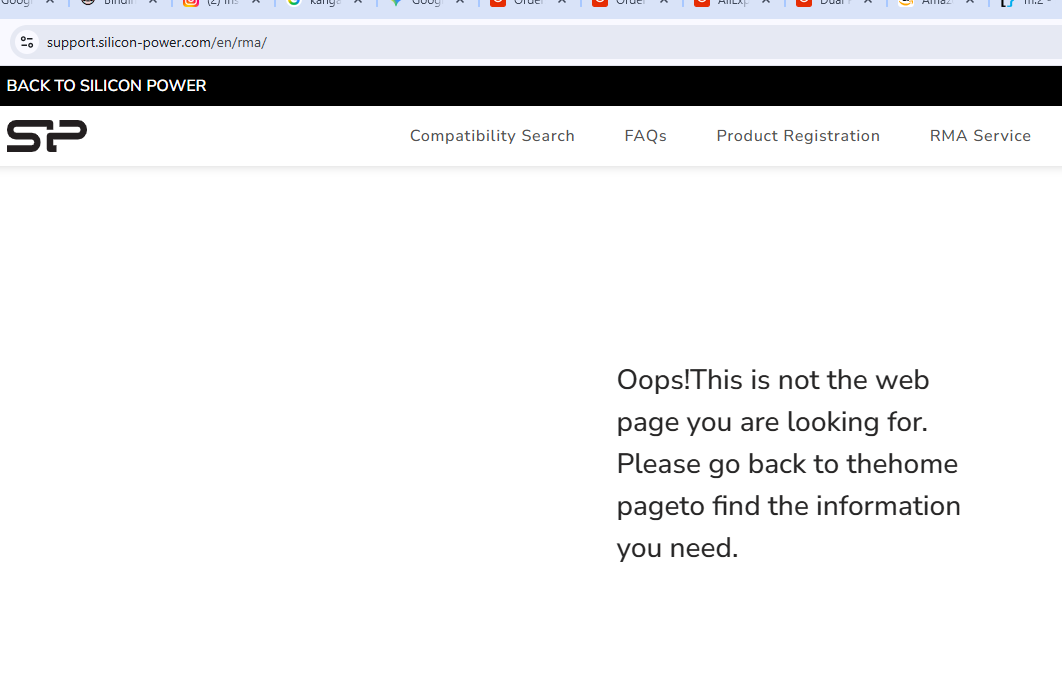This screenshot has width=1062, height=683.
Task: Switch to the Dual tab
Action: [x=828, y=3]
